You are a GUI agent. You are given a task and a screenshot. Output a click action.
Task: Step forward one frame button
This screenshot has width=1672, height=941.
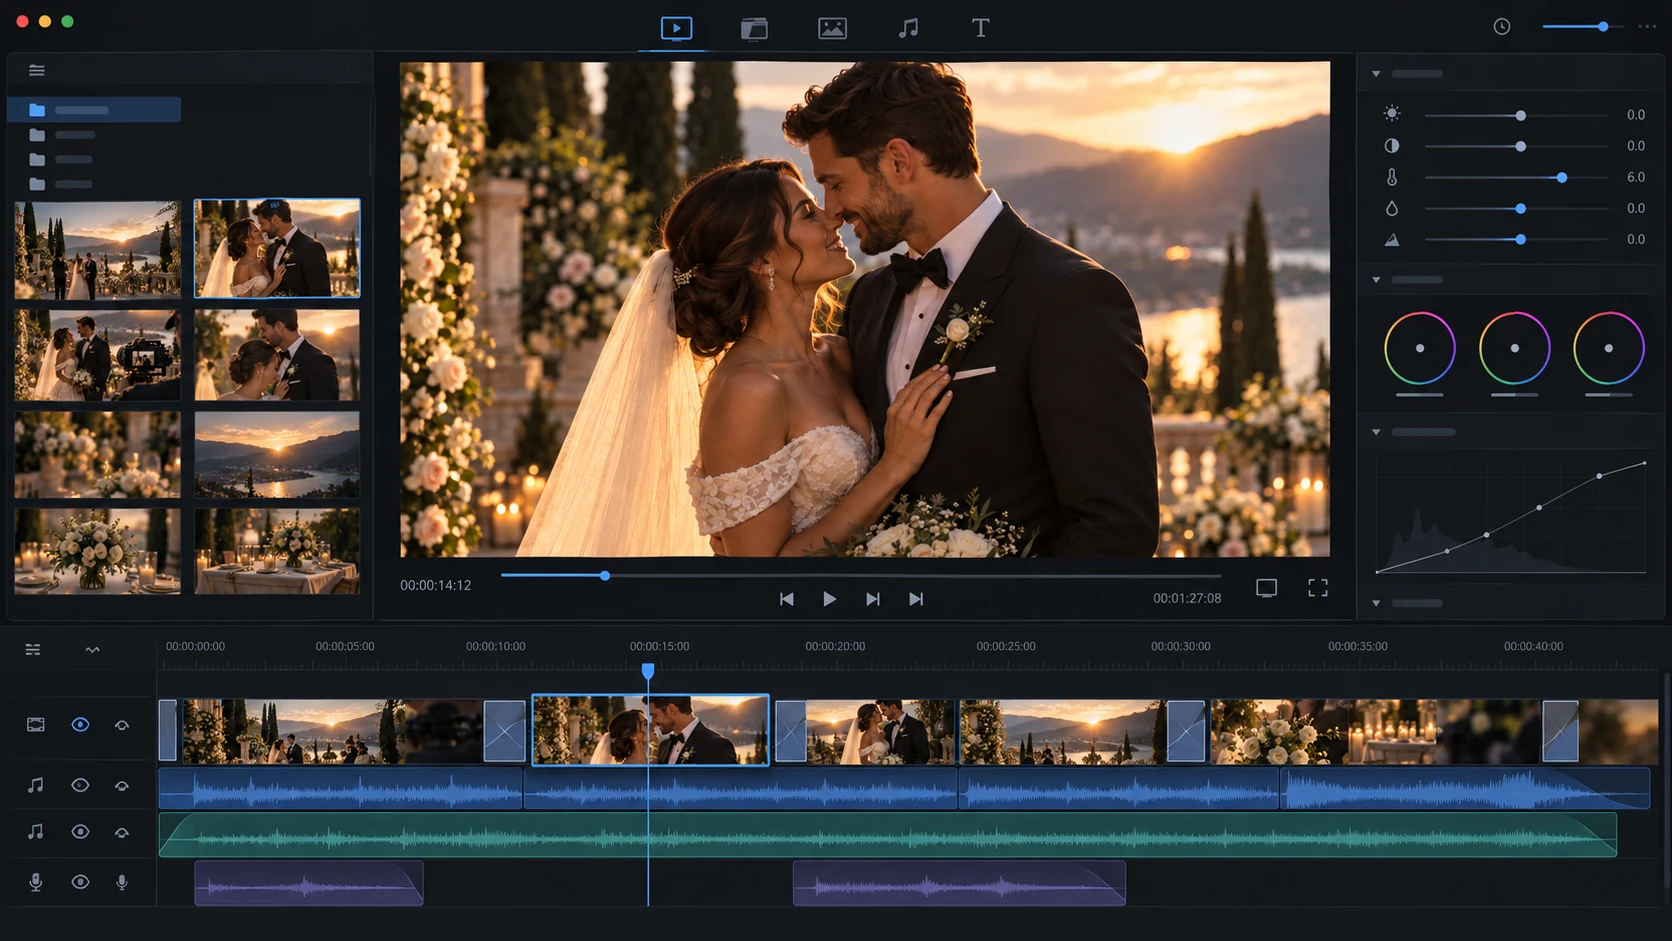click(x=872, y=599)
